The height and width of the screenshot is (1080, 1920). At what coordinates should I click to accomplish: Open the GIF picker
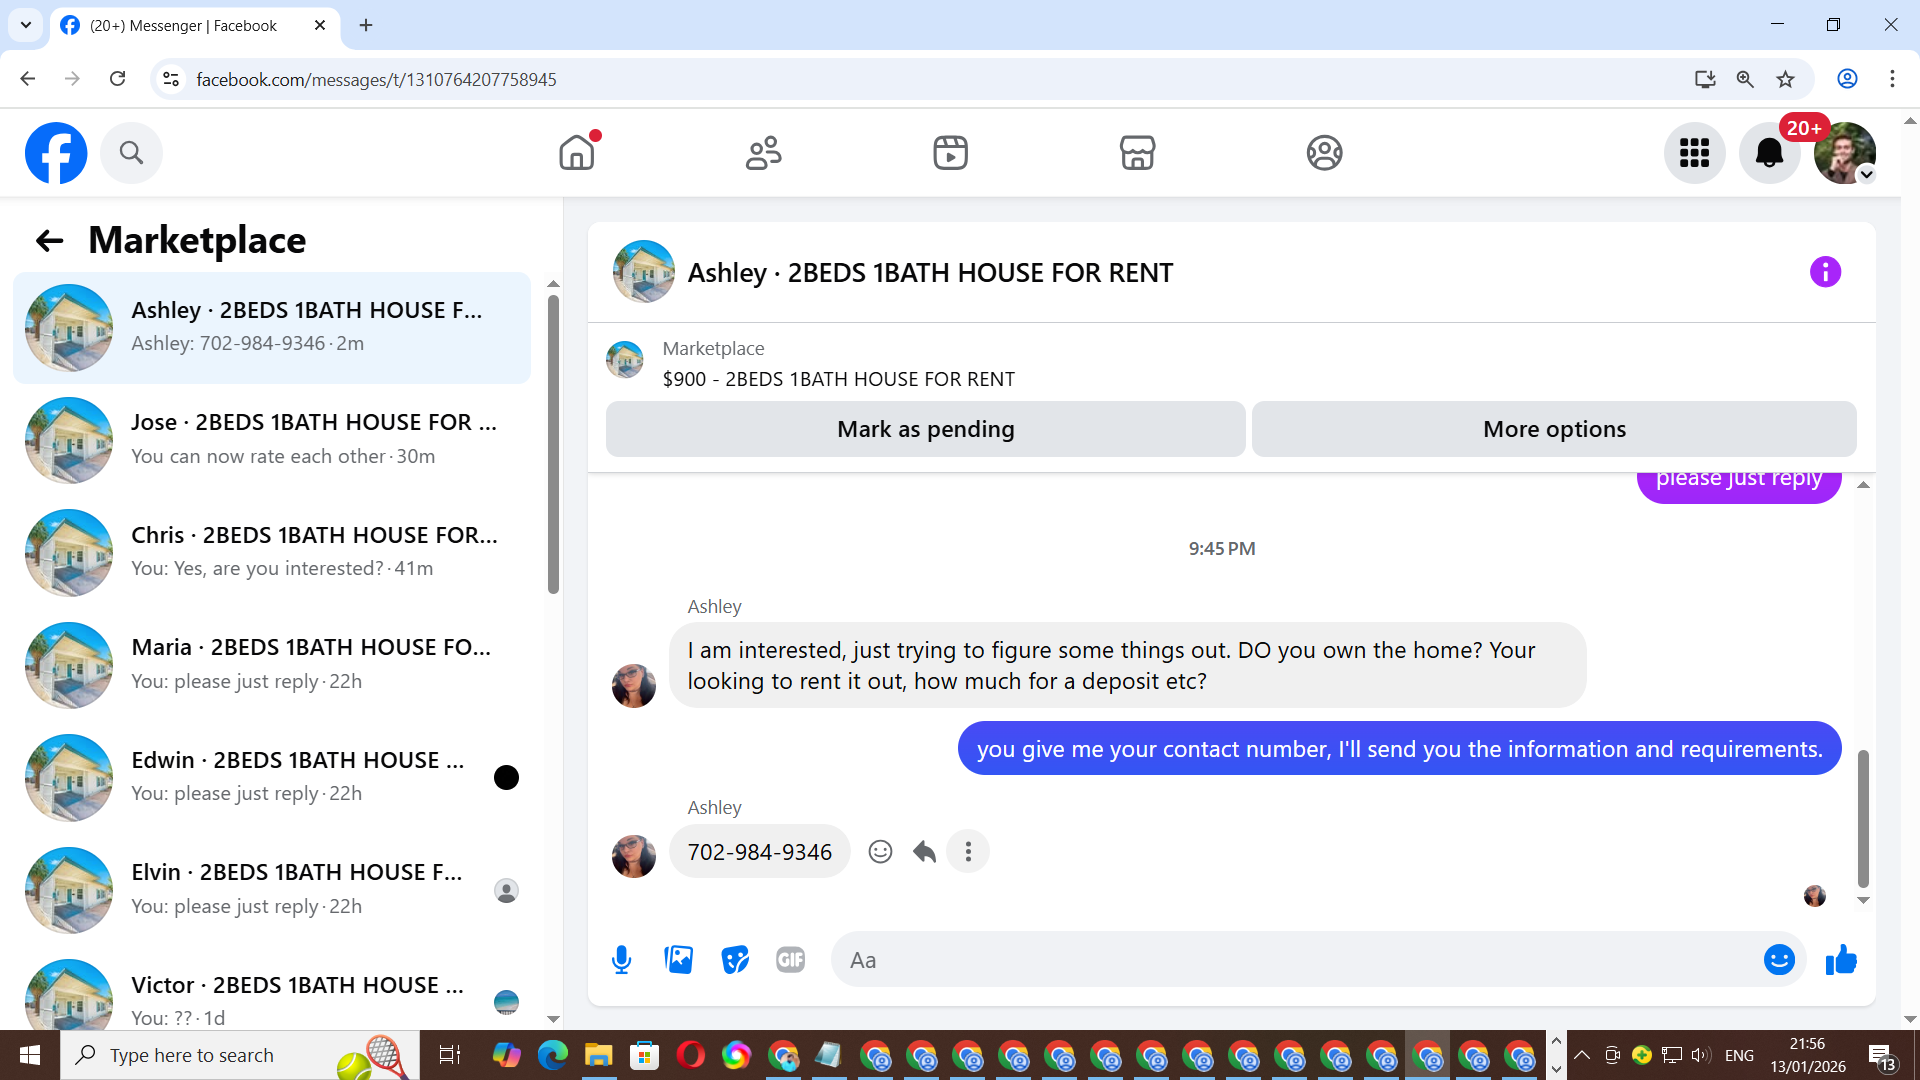[x=790, y=960]
